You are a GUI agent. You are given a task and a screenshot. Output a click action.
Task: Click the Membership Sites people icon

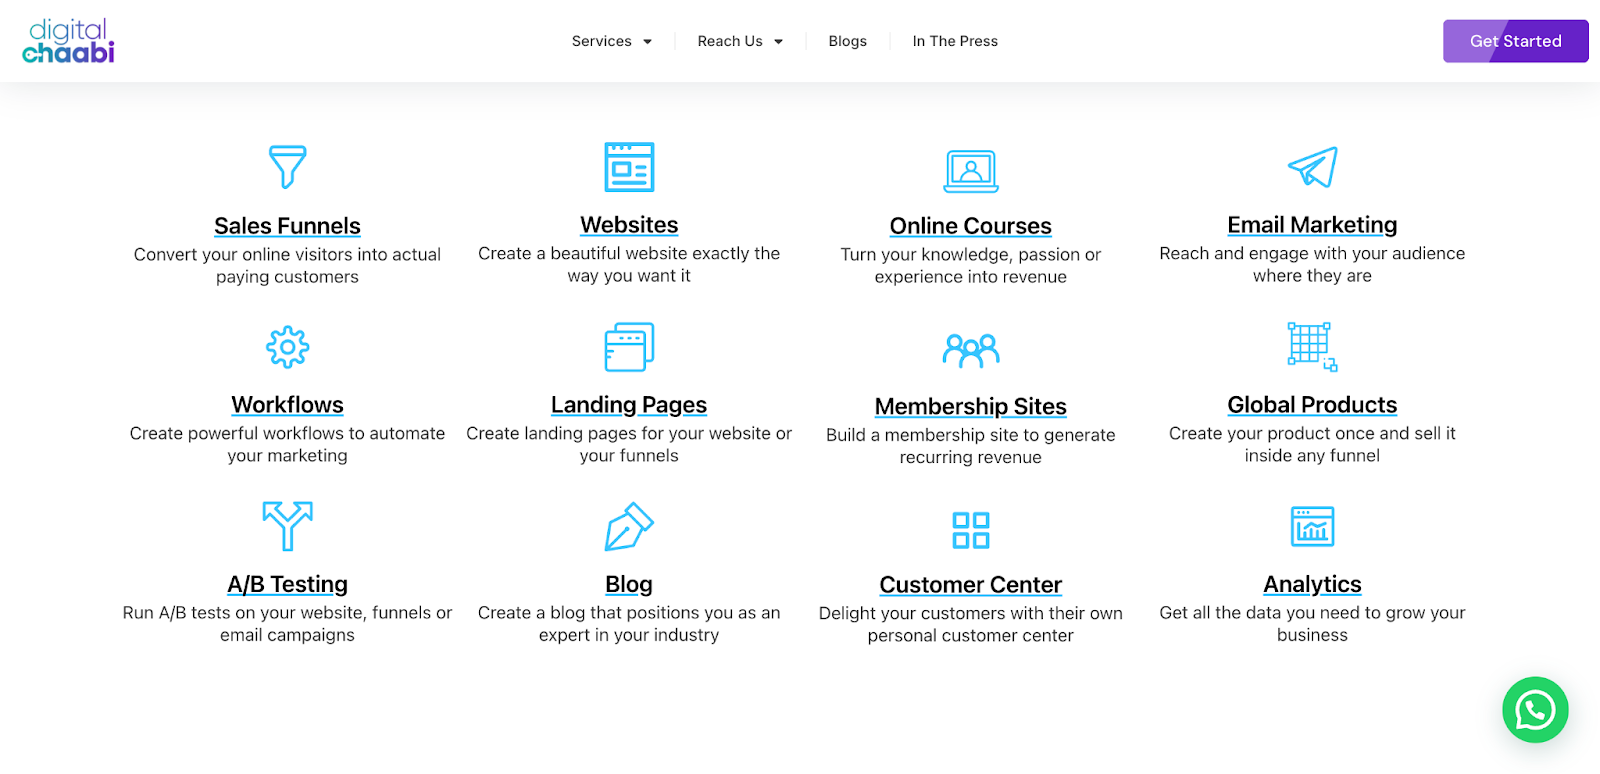pos(971,351)
